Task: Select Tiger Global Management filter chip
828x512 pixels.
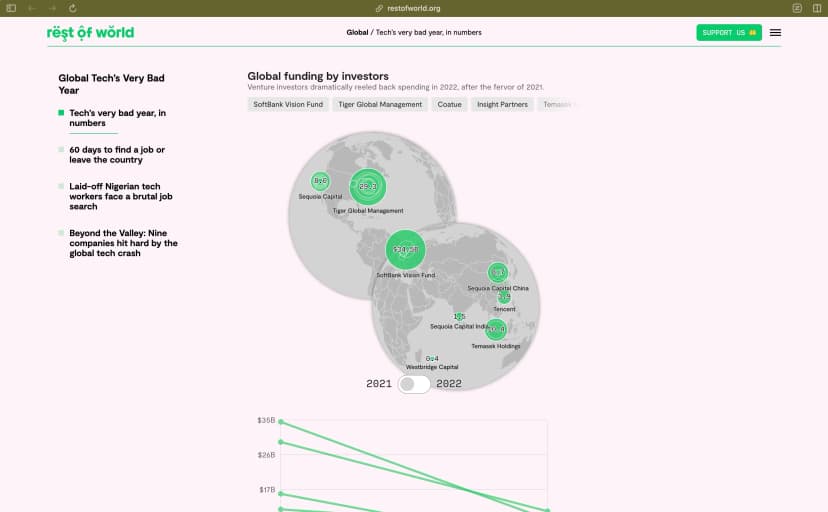Action: (x=380, y=105)
